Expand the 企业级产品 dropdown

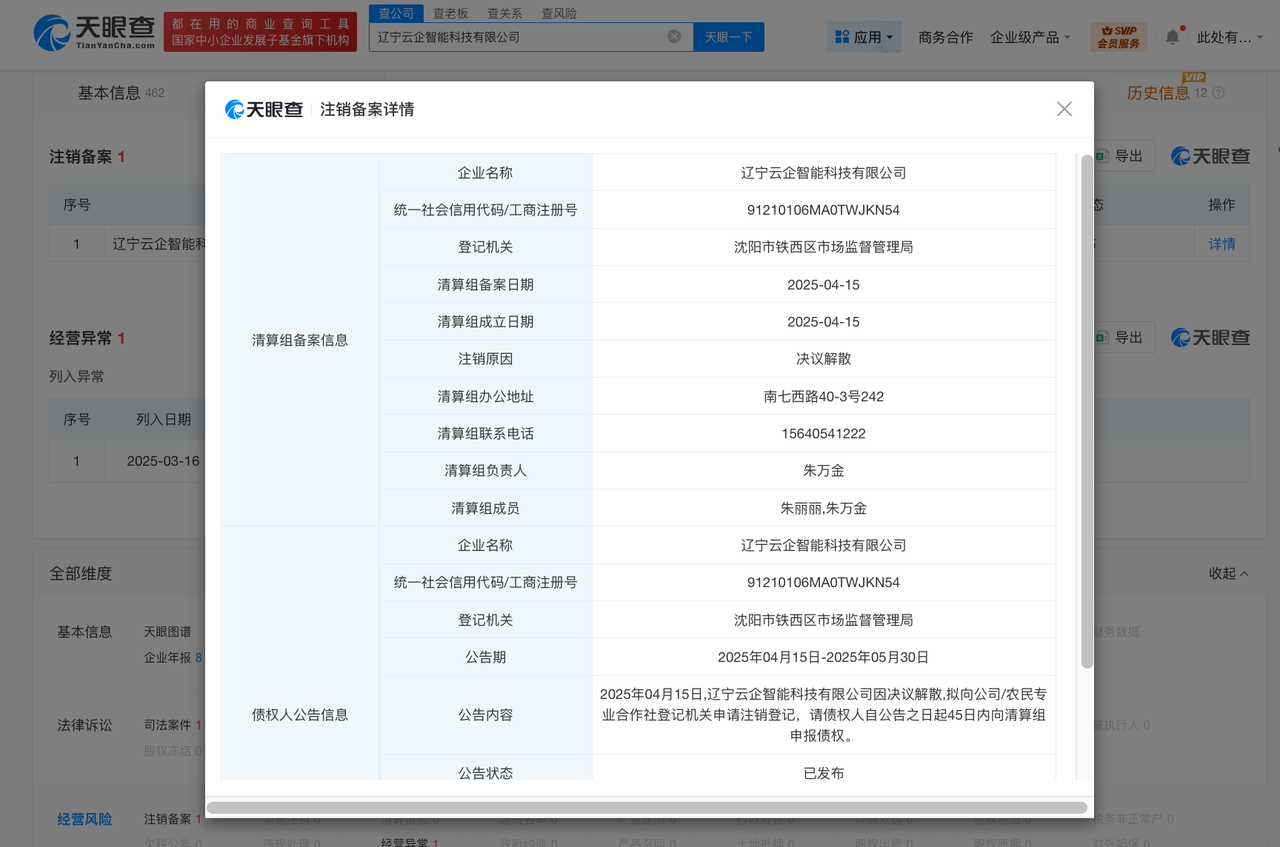tap(1029, 36)
